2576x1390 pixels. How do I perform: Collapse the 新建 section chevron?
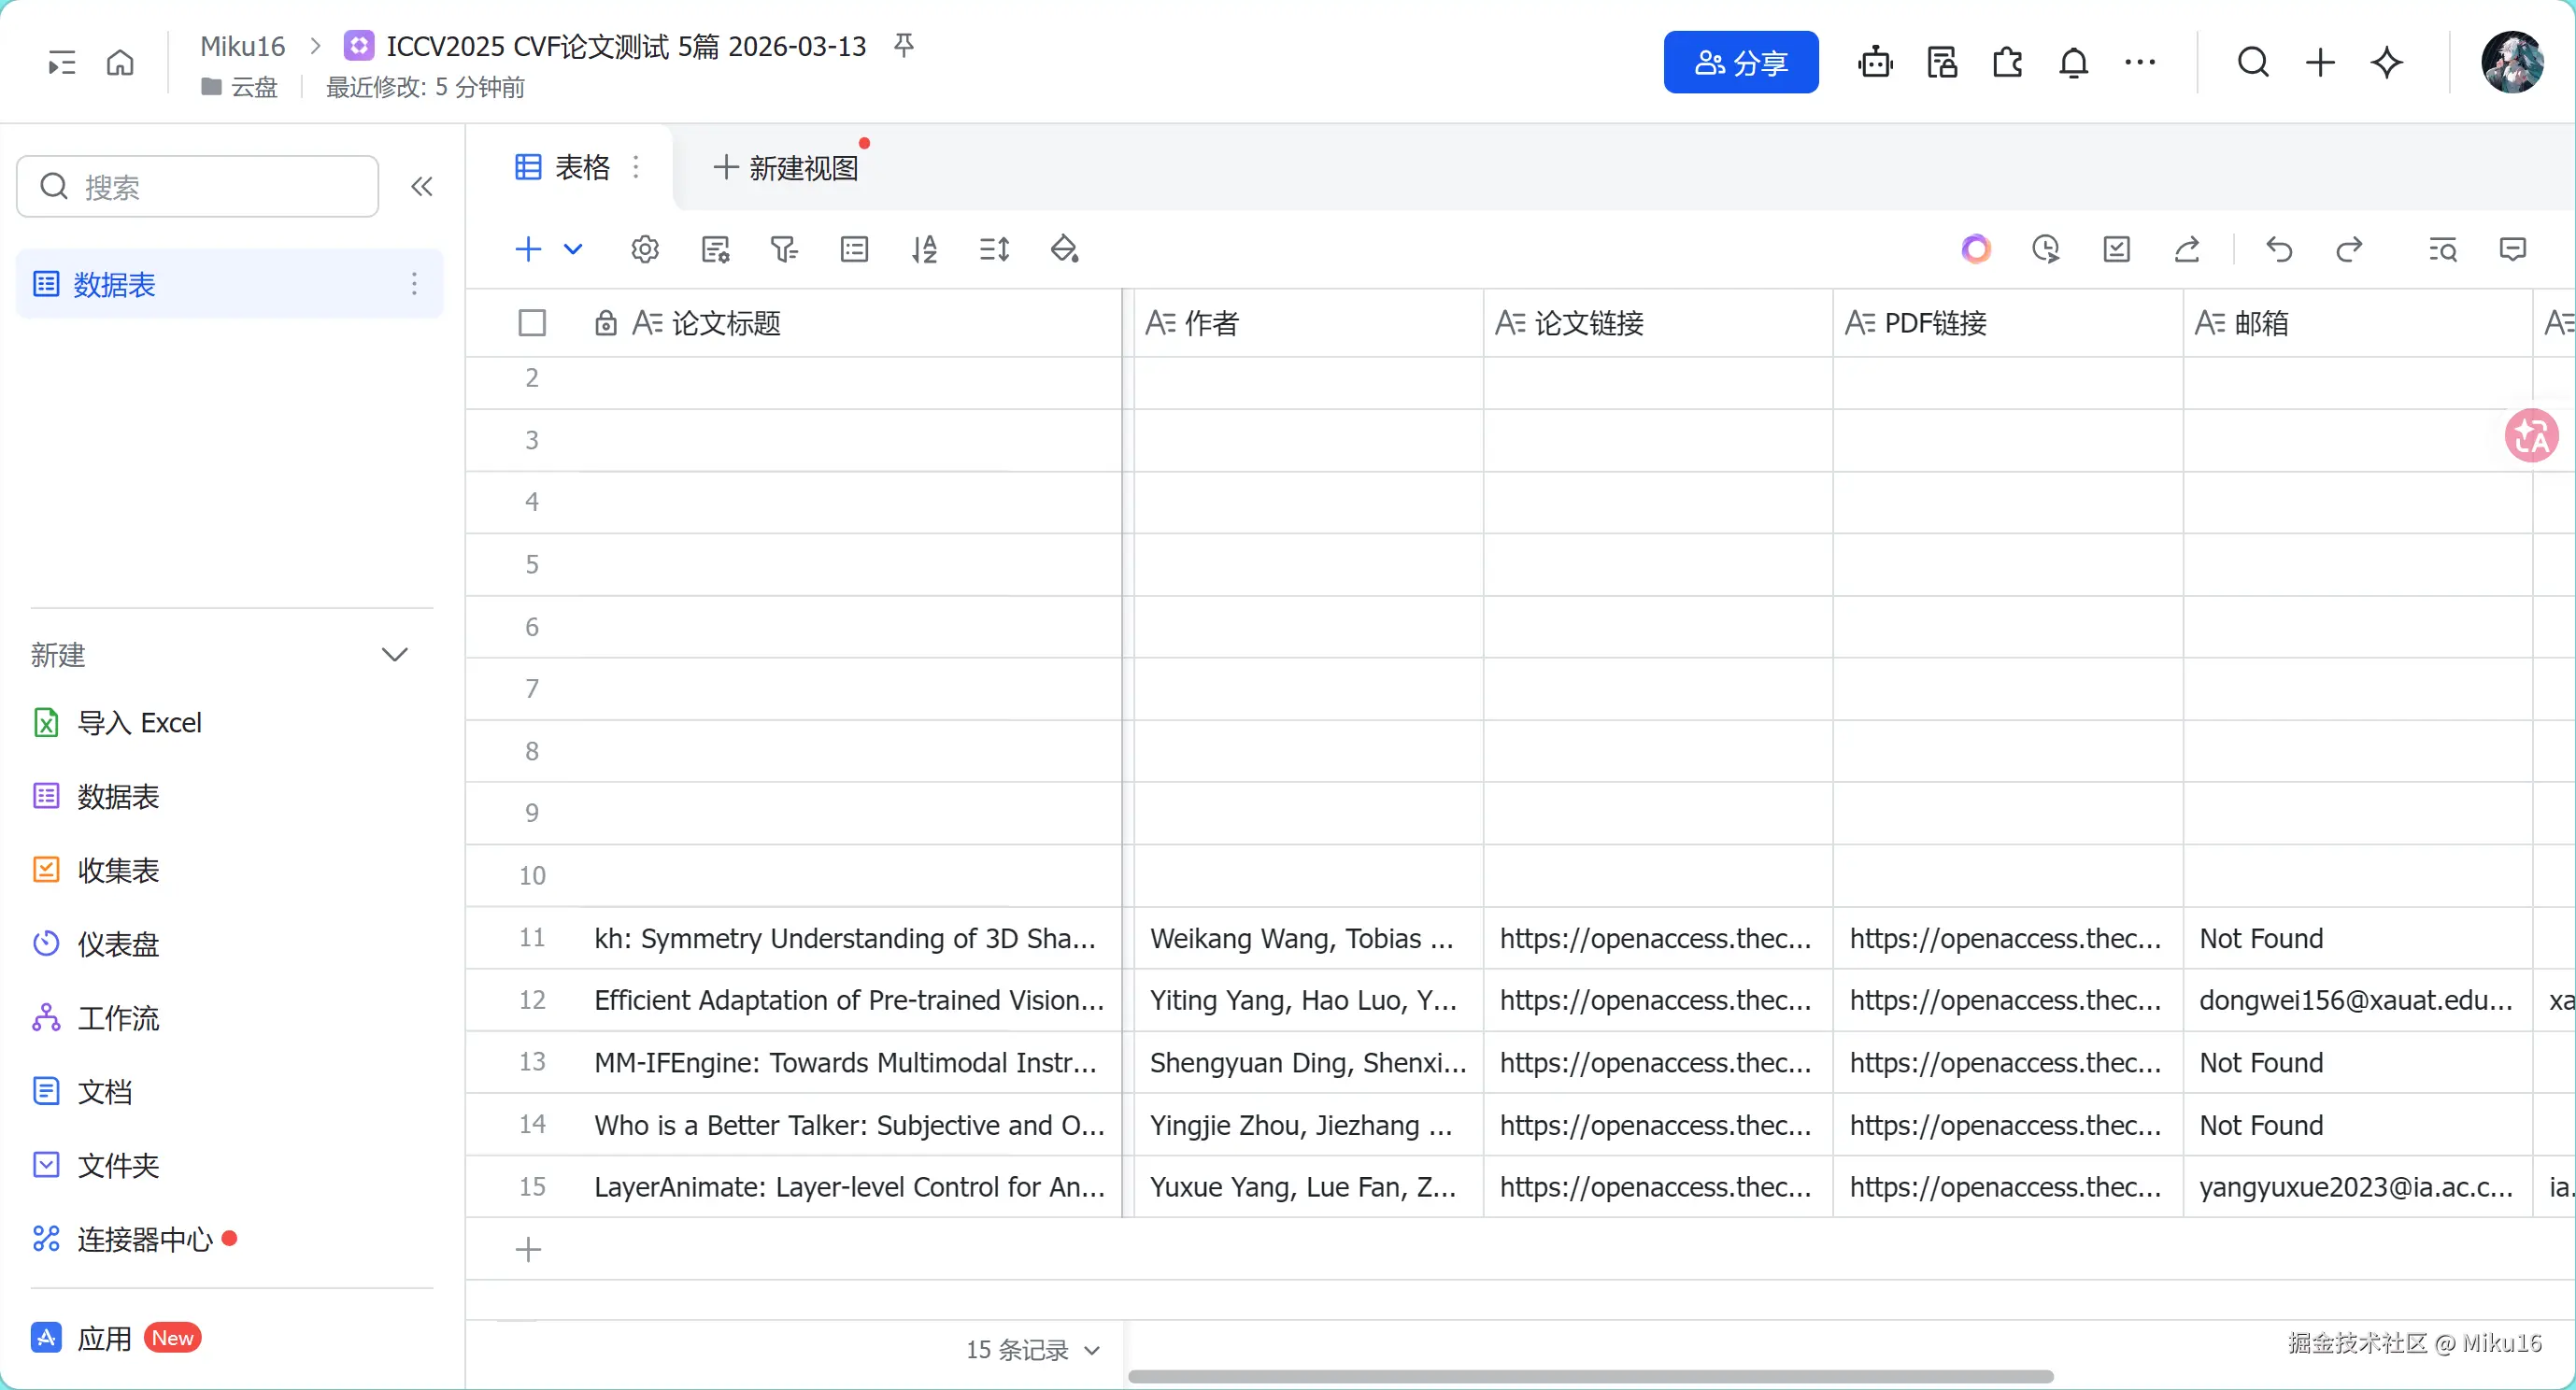click(395, 655)
